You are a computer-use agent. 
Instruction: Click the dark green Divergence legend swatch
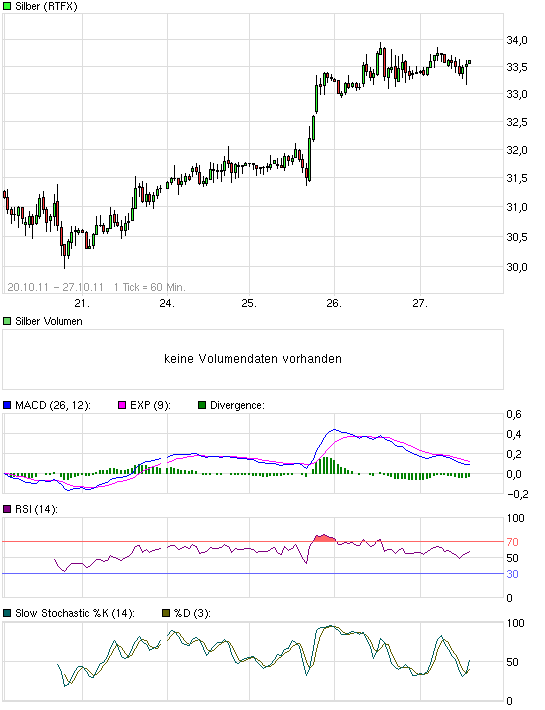click(202, 405)
